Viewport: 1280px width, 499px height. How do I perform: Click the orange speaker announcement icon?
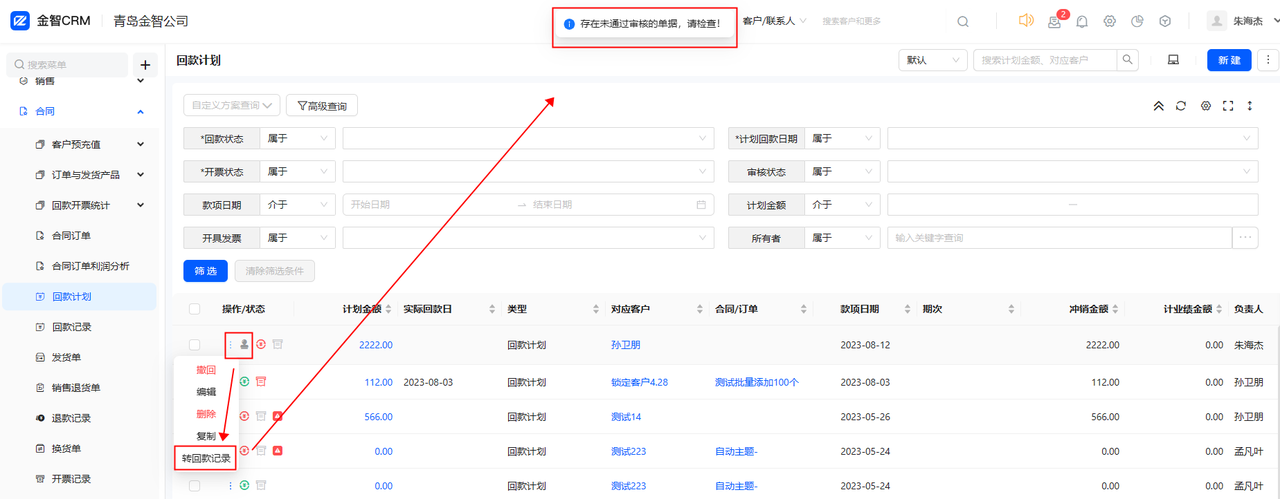click(1026, 21)
